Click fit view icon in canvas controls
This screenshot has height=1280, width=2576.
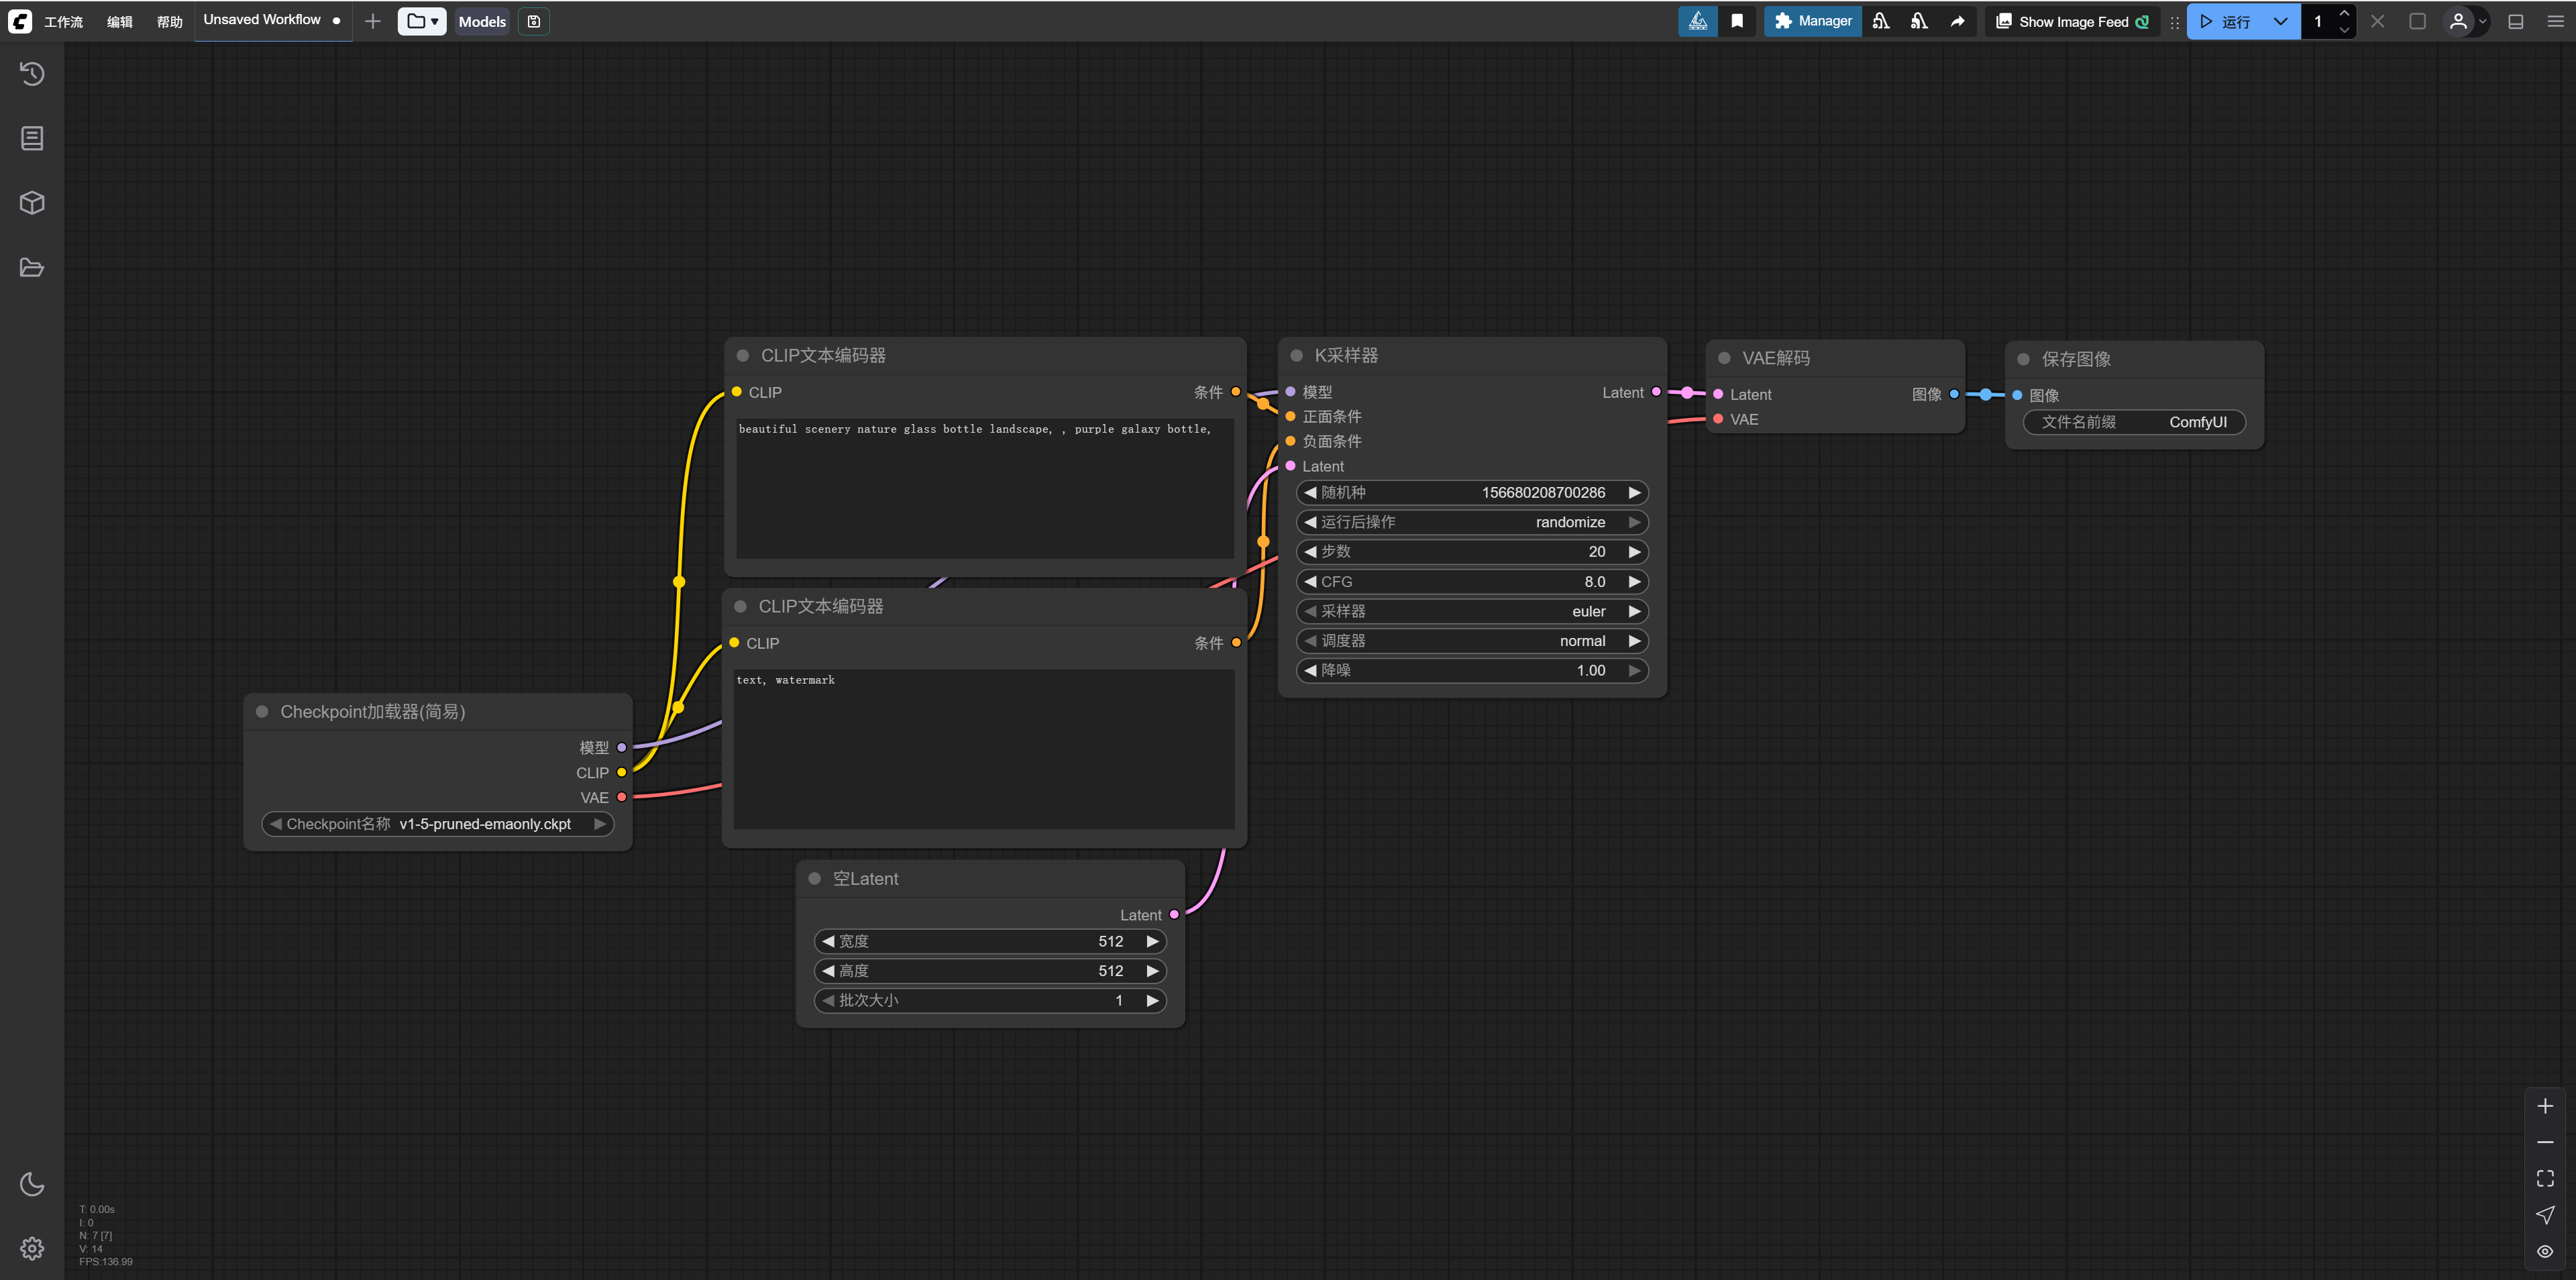coord(2545,1178)
